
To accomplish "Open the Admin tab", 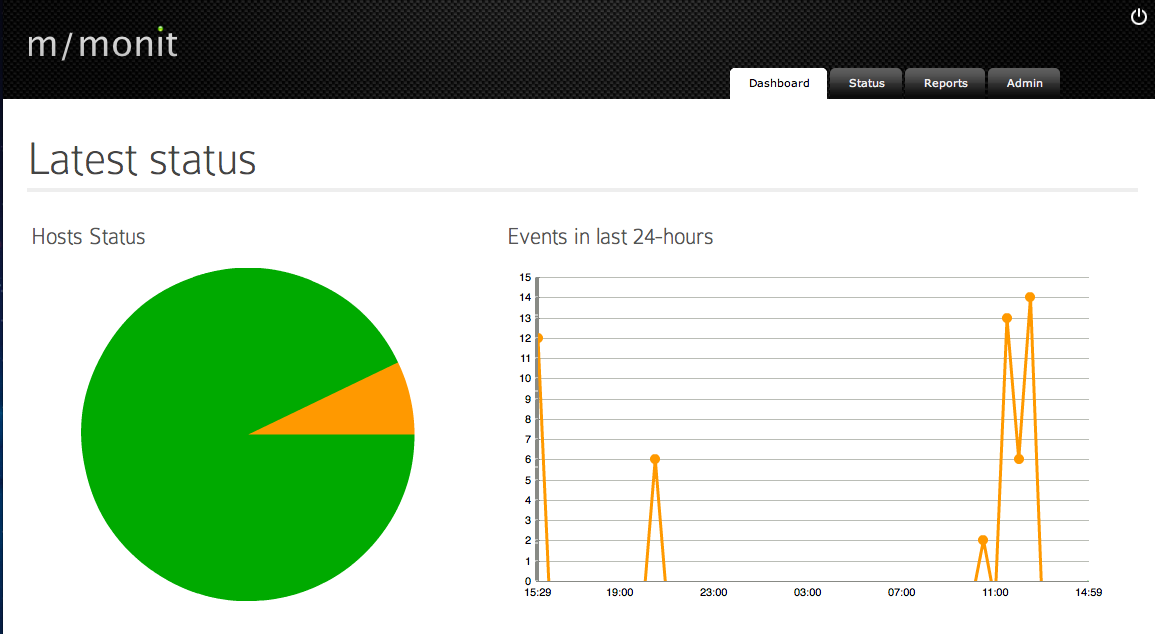I will click(x=1024, y=83).
